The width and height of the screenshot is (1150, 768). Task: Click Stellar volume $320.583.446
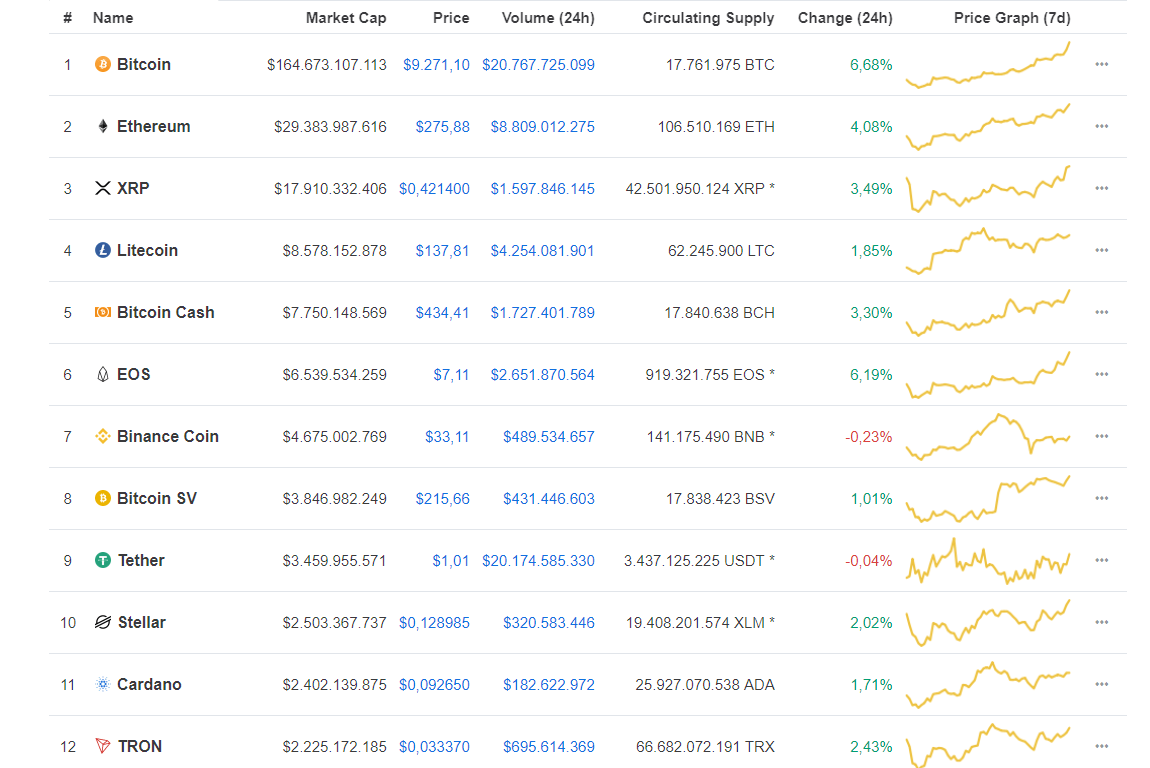(549, 622)
